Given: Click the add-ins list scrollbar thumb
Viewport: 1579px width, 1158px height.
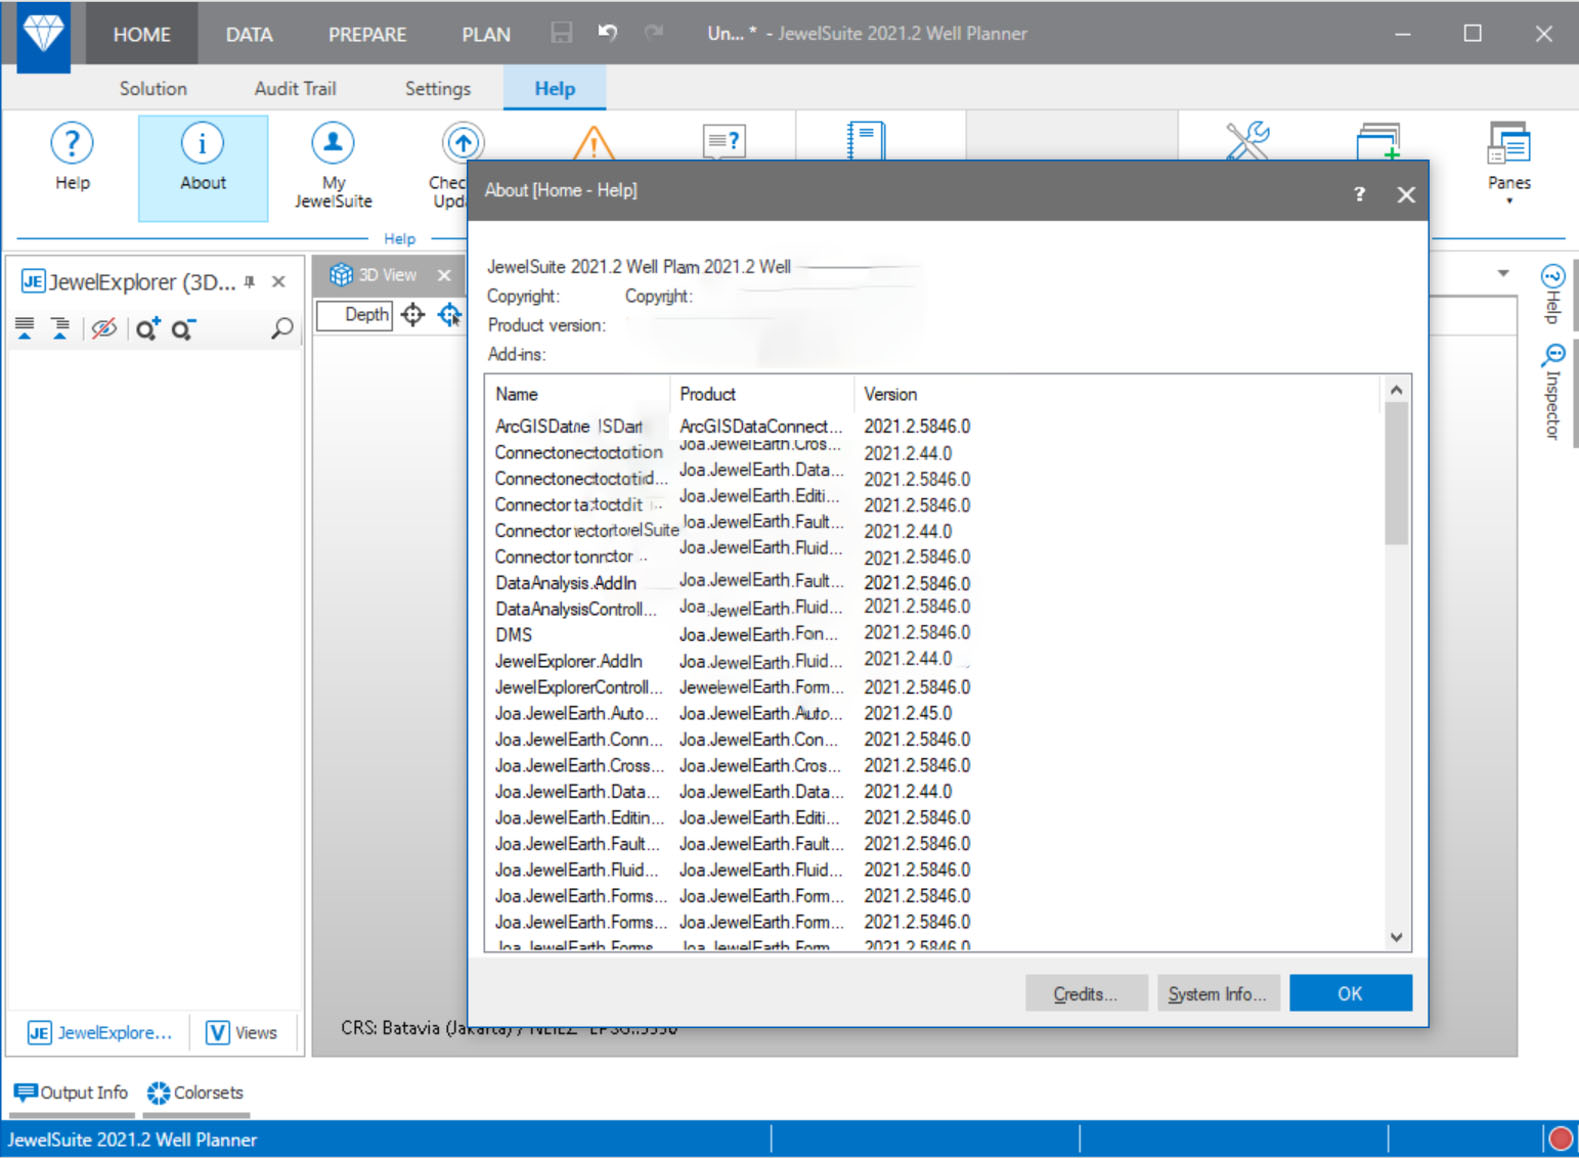Looking at the screenshot, I should coord(1397,473).
